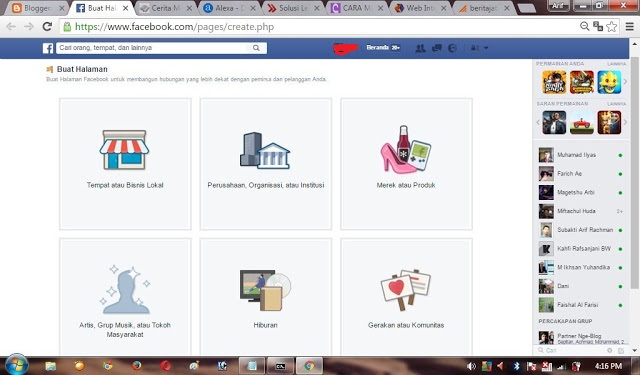The width and height of the screenshot is (640, 375).
Task: Select the Tempat atau Bisnis Lokal shop icon
Action: click(124, 150)
